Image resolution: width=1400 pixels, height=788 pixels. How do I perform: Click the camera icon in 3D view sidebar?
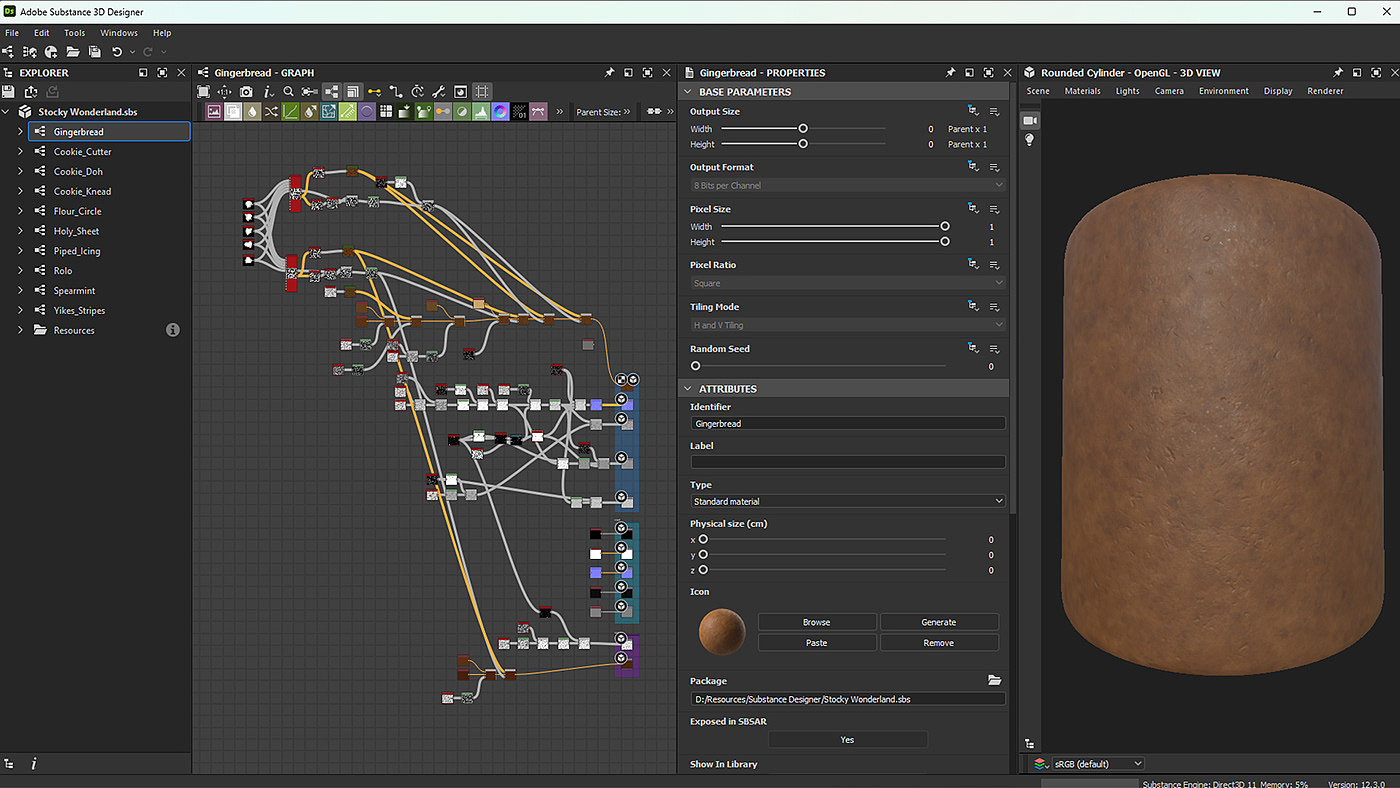[x=1029, y=120]
